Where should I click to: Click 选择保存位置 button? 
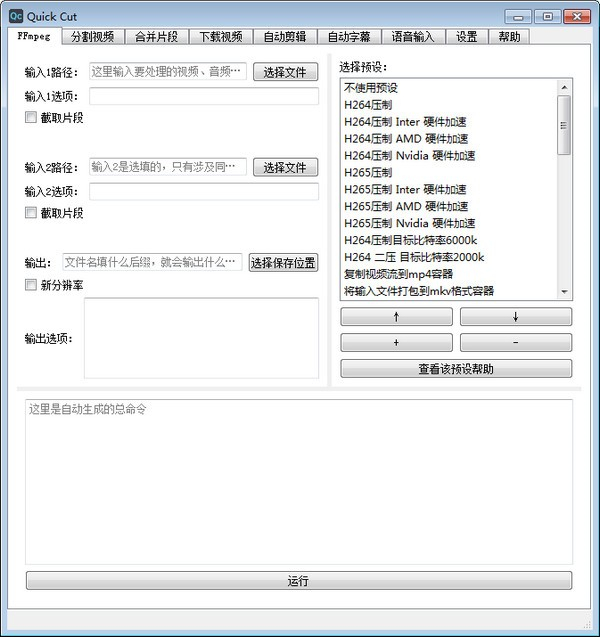tap(283, 263)
